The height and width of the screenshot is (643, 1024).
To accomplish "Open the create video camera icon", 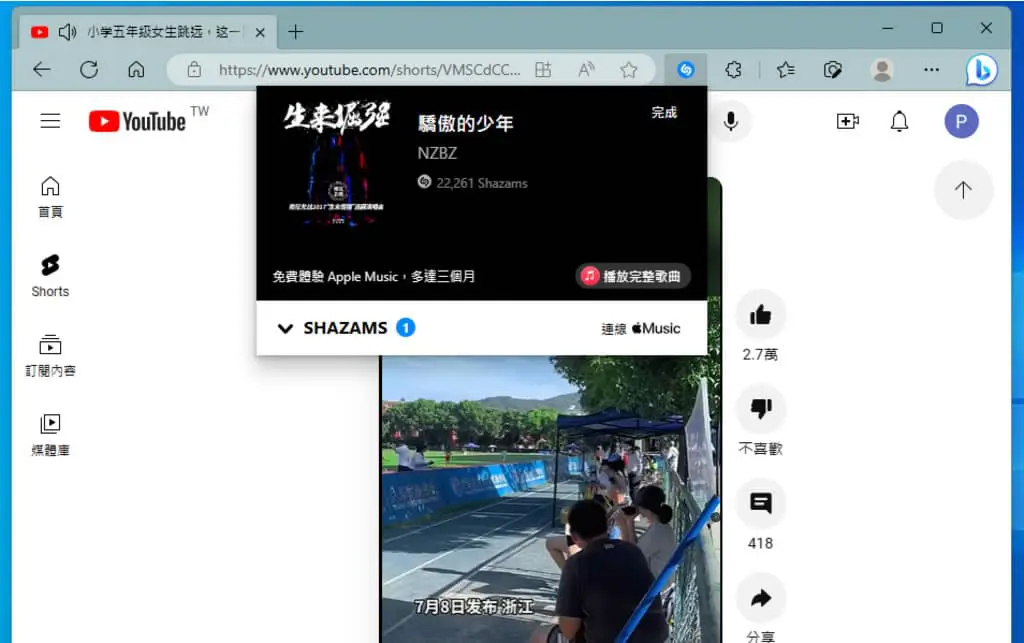I will click(847, 121).
